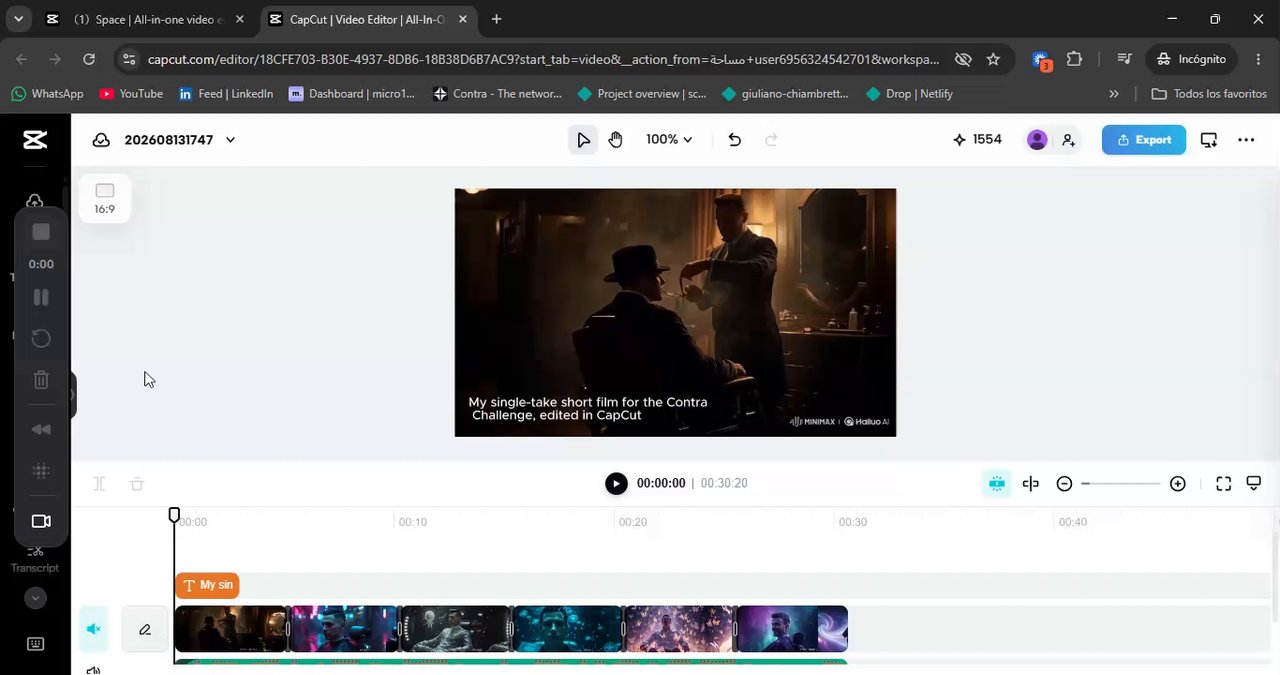Toggle the timeline magnet snapping
The image size is (1280, 675).
tap(997, 484)
